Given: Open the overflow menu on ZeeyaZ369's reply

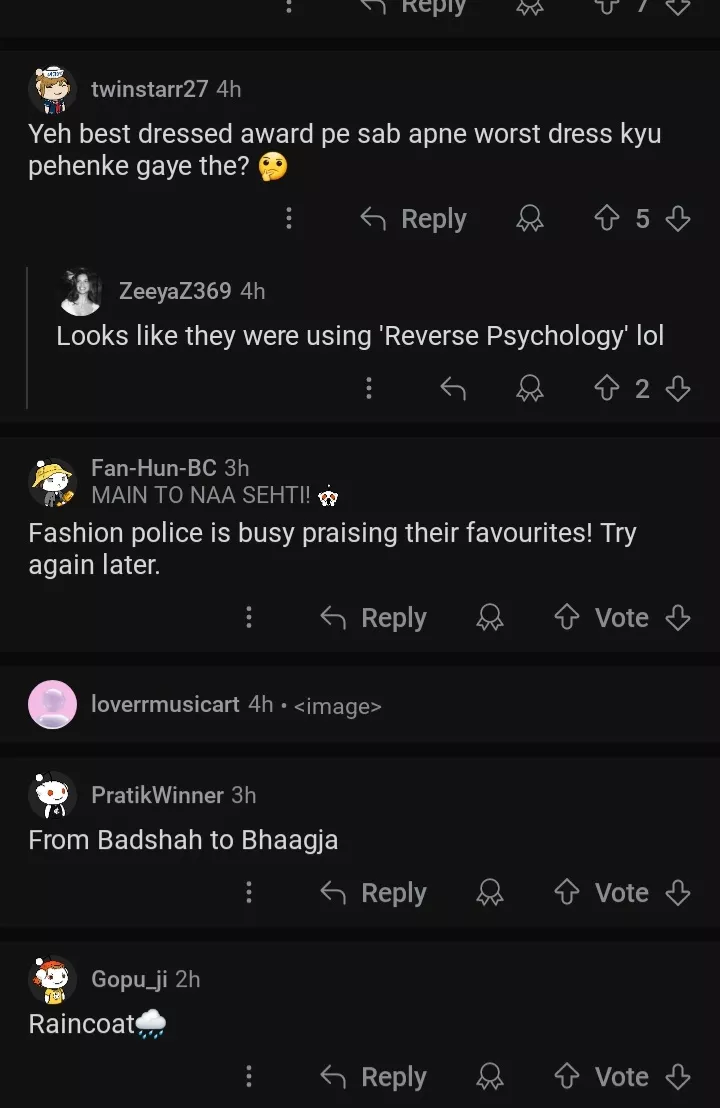Looking at the screenshot, I should pyautogui.click(x=368, y=388).
